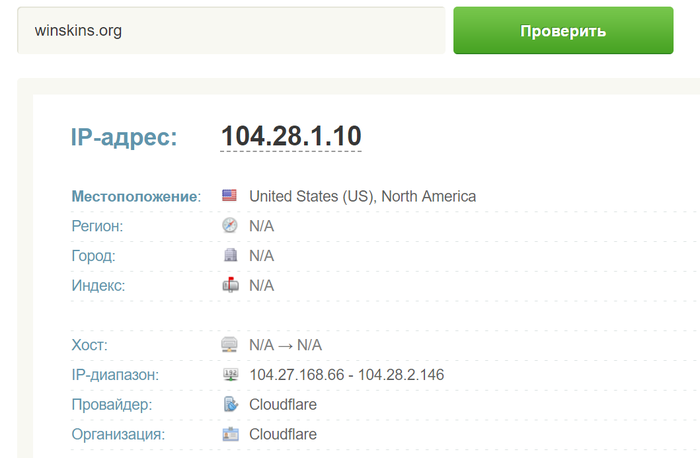Click the Индекс row label

[x=98, y=285]
